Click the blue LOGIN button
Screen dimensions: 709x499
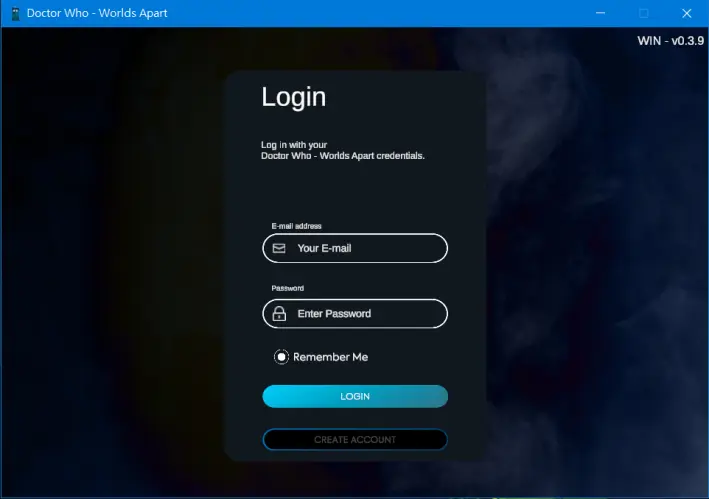click(x=355, y=396)
